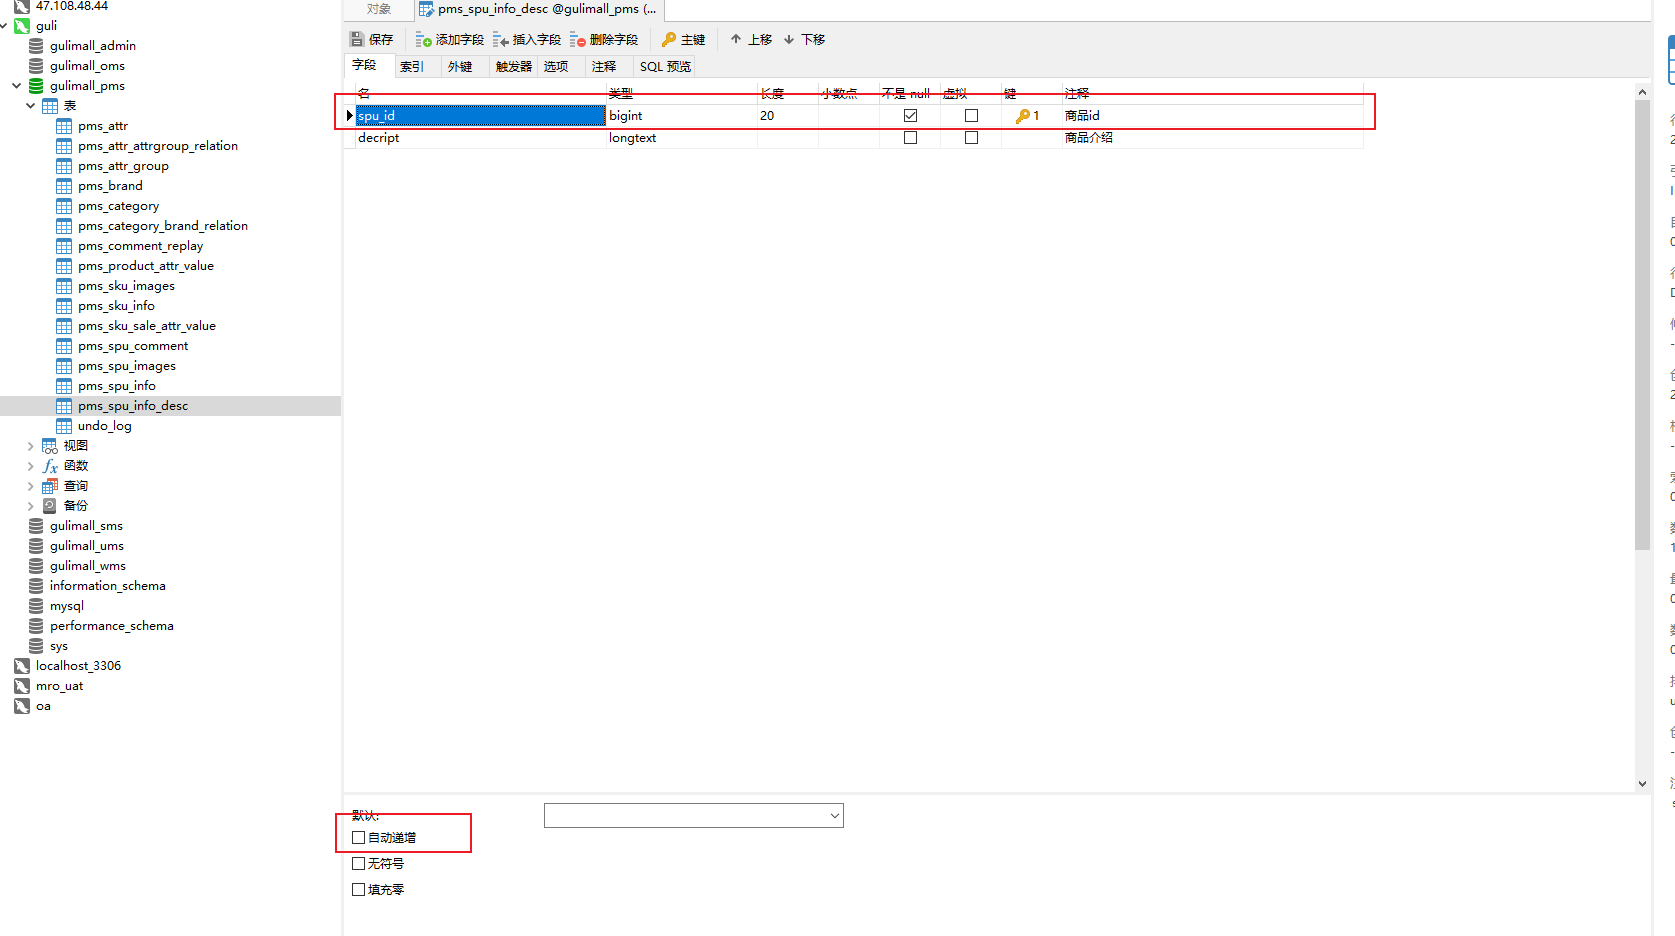Click the 保存 save icon
Viewport: 1675px width, 936px height.
coord(357,40)
